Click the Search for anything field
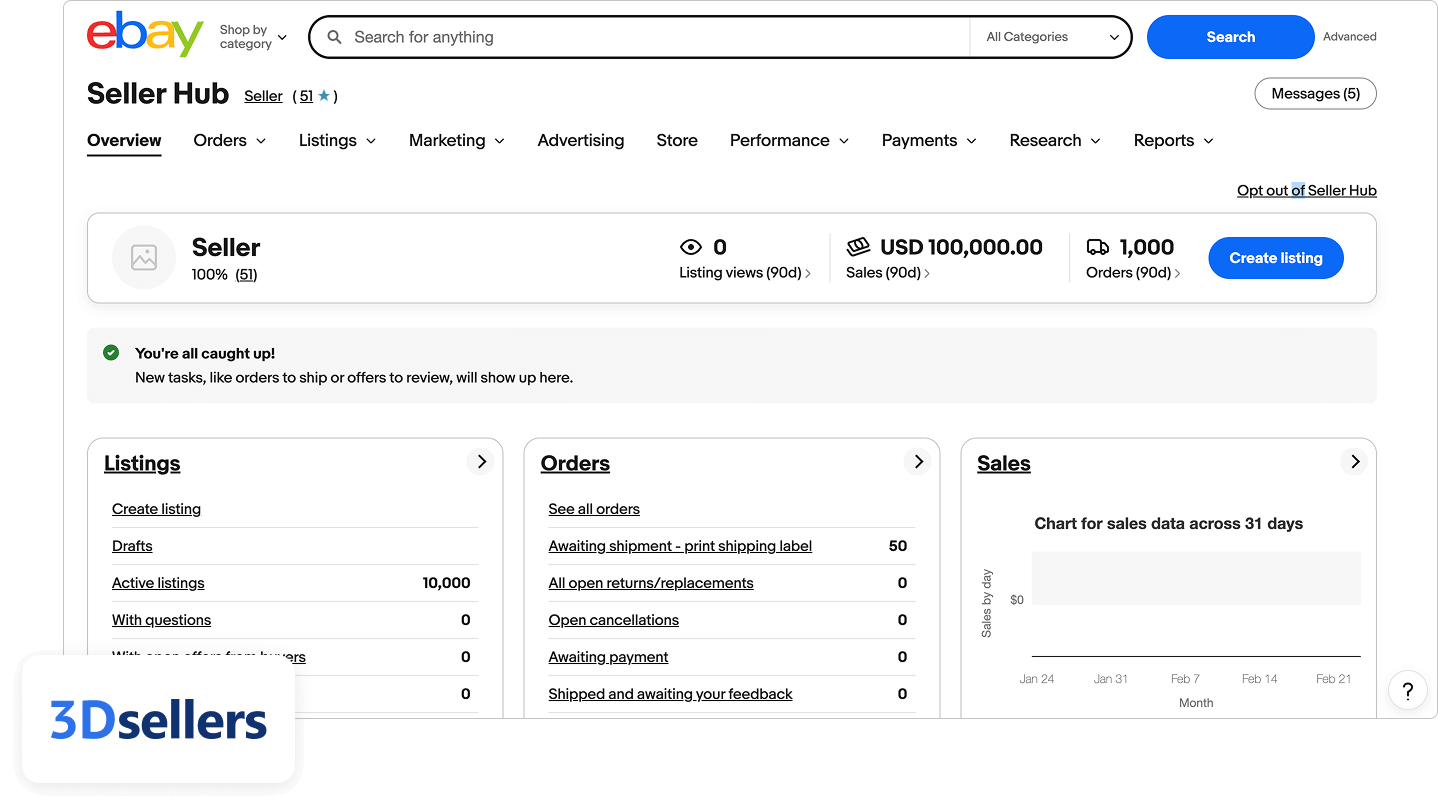Screen dimensions: 1438x809 point(640,37)
